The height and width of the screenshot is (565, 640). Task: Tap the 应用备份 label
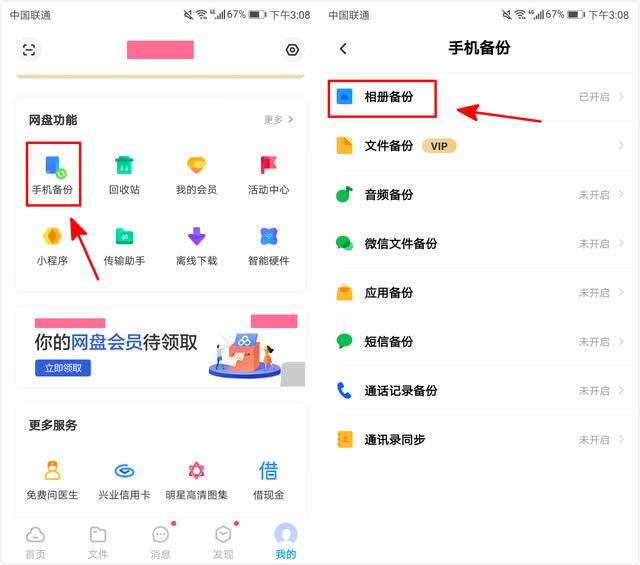389,293
